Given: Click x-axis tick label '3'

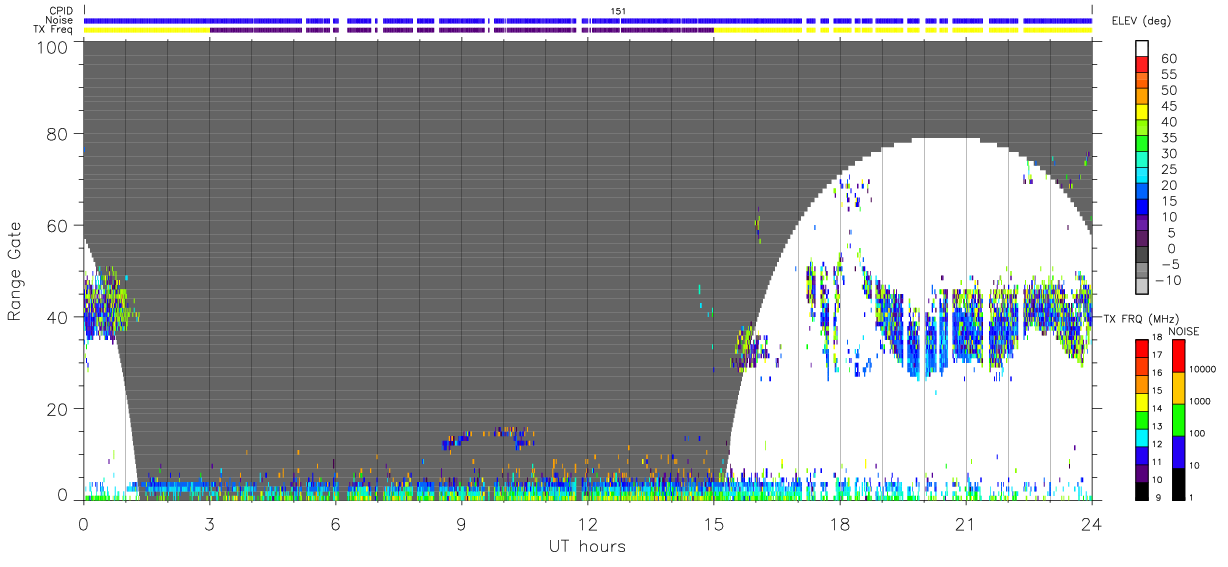Looking at the screenshot, I should [x=209, y=523].
